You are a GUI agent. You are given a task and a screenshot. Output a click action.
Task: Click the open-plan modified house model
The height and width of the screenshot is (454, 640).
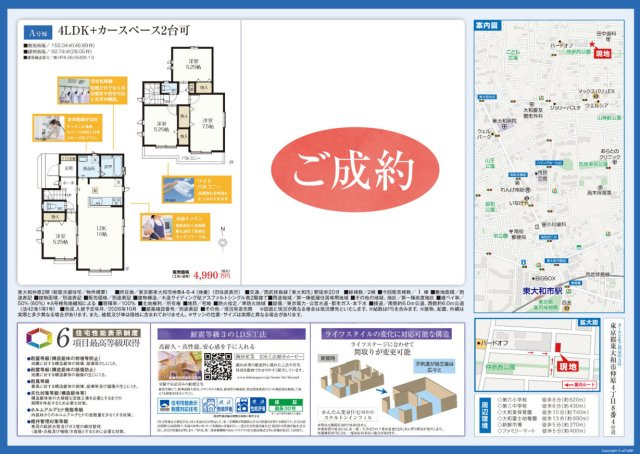pos(418,400)
